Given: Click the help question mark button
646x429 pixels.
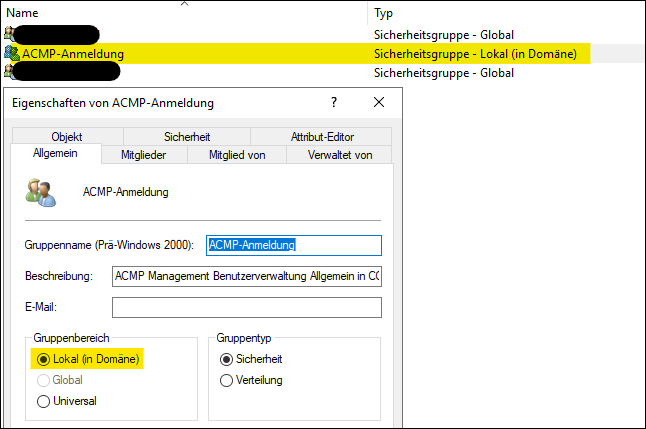Looking at the screenshot, I should (x=334, y=102).
